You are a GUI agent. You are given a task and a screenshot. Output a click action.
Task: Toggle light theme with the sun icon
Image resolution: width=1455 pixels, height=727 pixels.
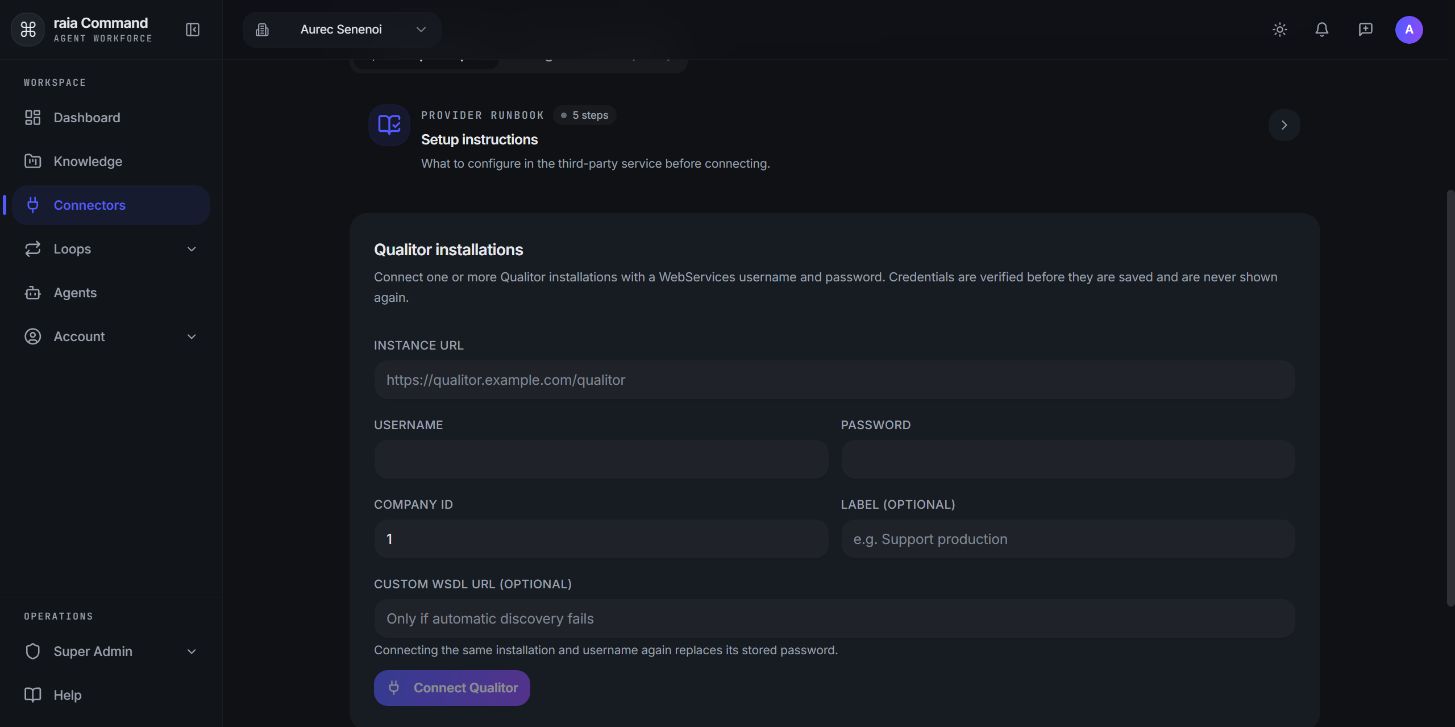point(1279,30)
